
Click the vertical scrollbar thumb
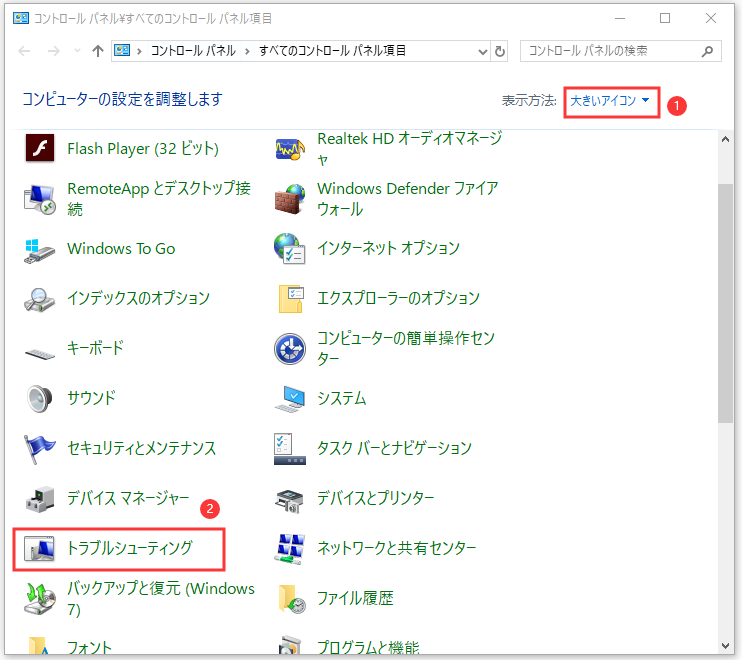725,300
